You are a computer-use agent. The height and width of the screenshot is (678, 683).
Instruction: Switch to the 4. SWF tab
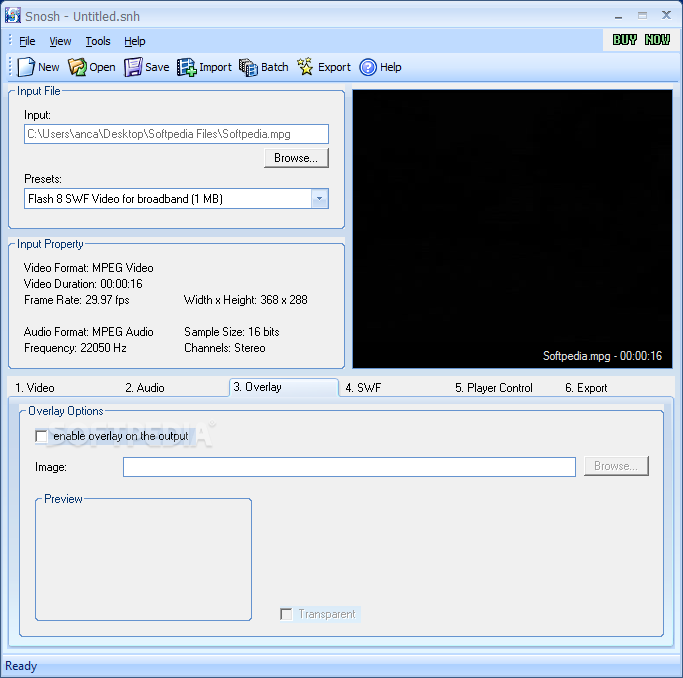[363, 388]
